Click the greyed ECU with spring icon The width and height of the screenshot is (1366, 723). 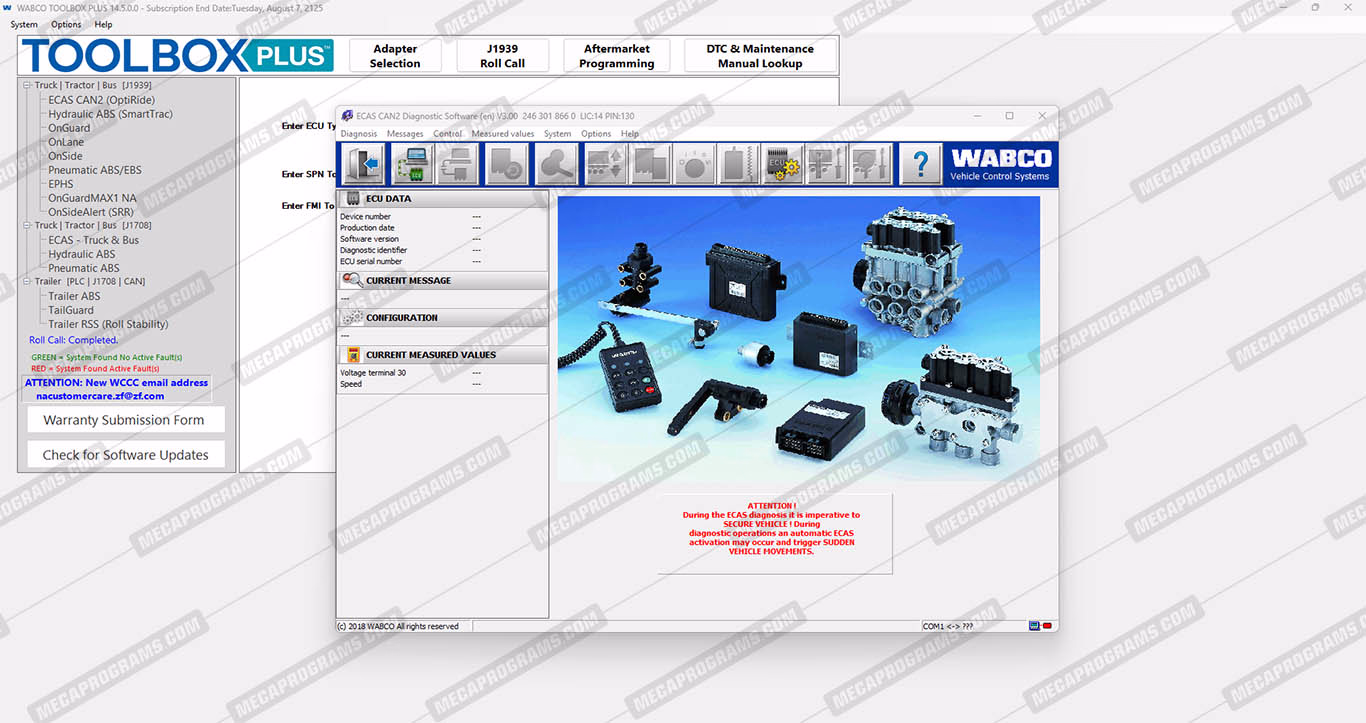[738, 164]
